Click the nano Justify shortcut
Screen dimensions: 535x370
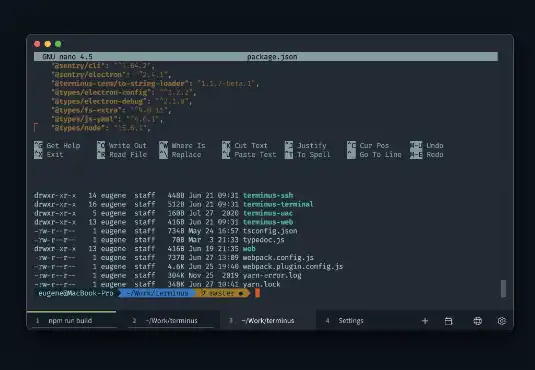[306, 145]
